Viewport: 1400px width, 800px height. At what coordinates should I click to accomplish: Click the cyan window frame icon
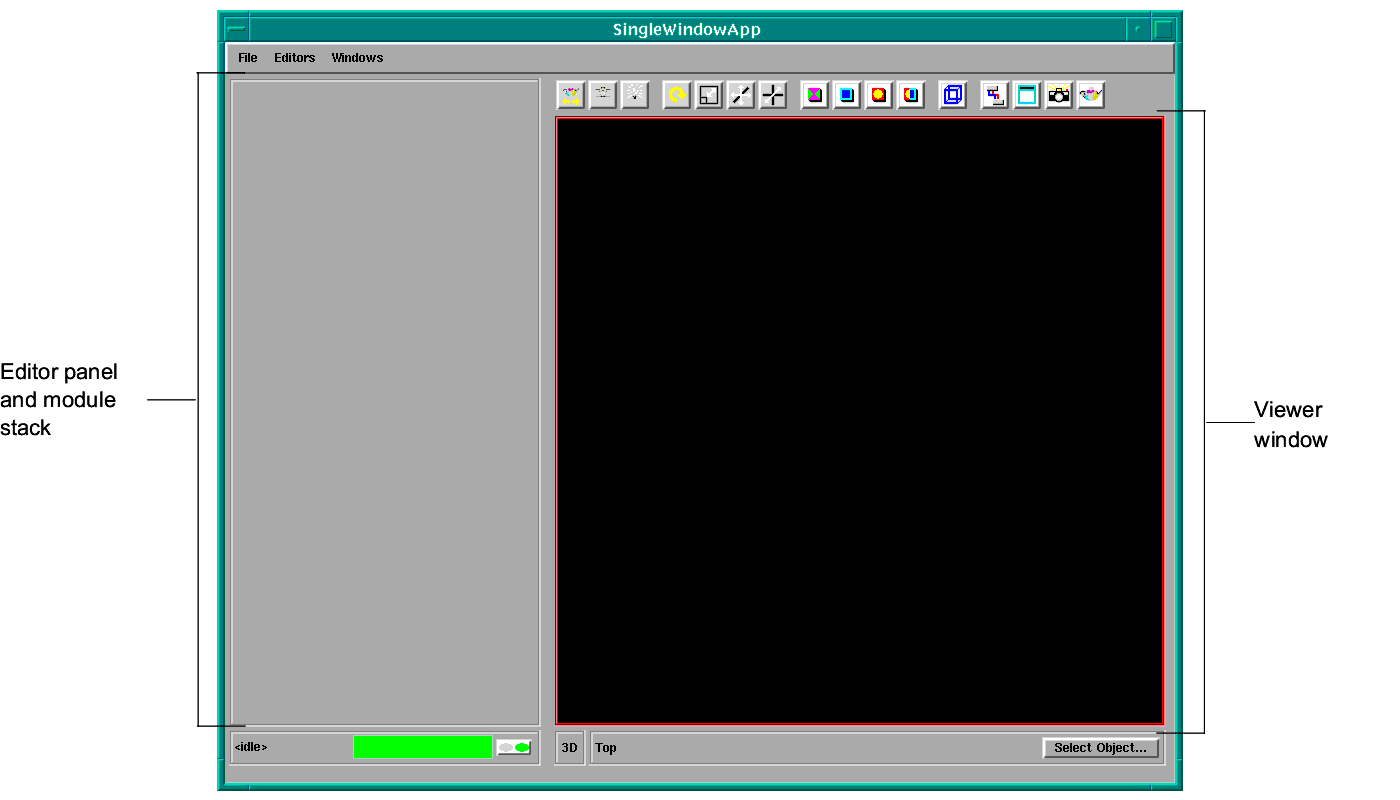(x=1027, y=95)
